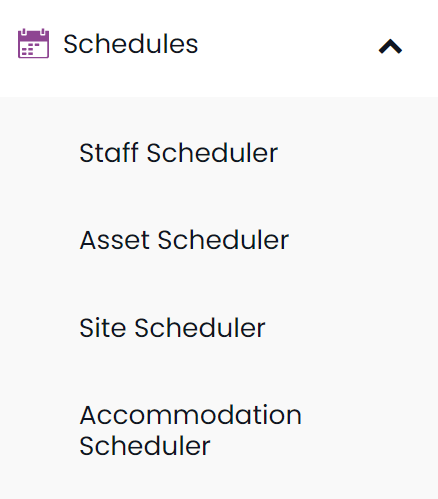438x499 pixels.
Task: Click the word Accommodation in the last item
Action: tap(190, 415)
